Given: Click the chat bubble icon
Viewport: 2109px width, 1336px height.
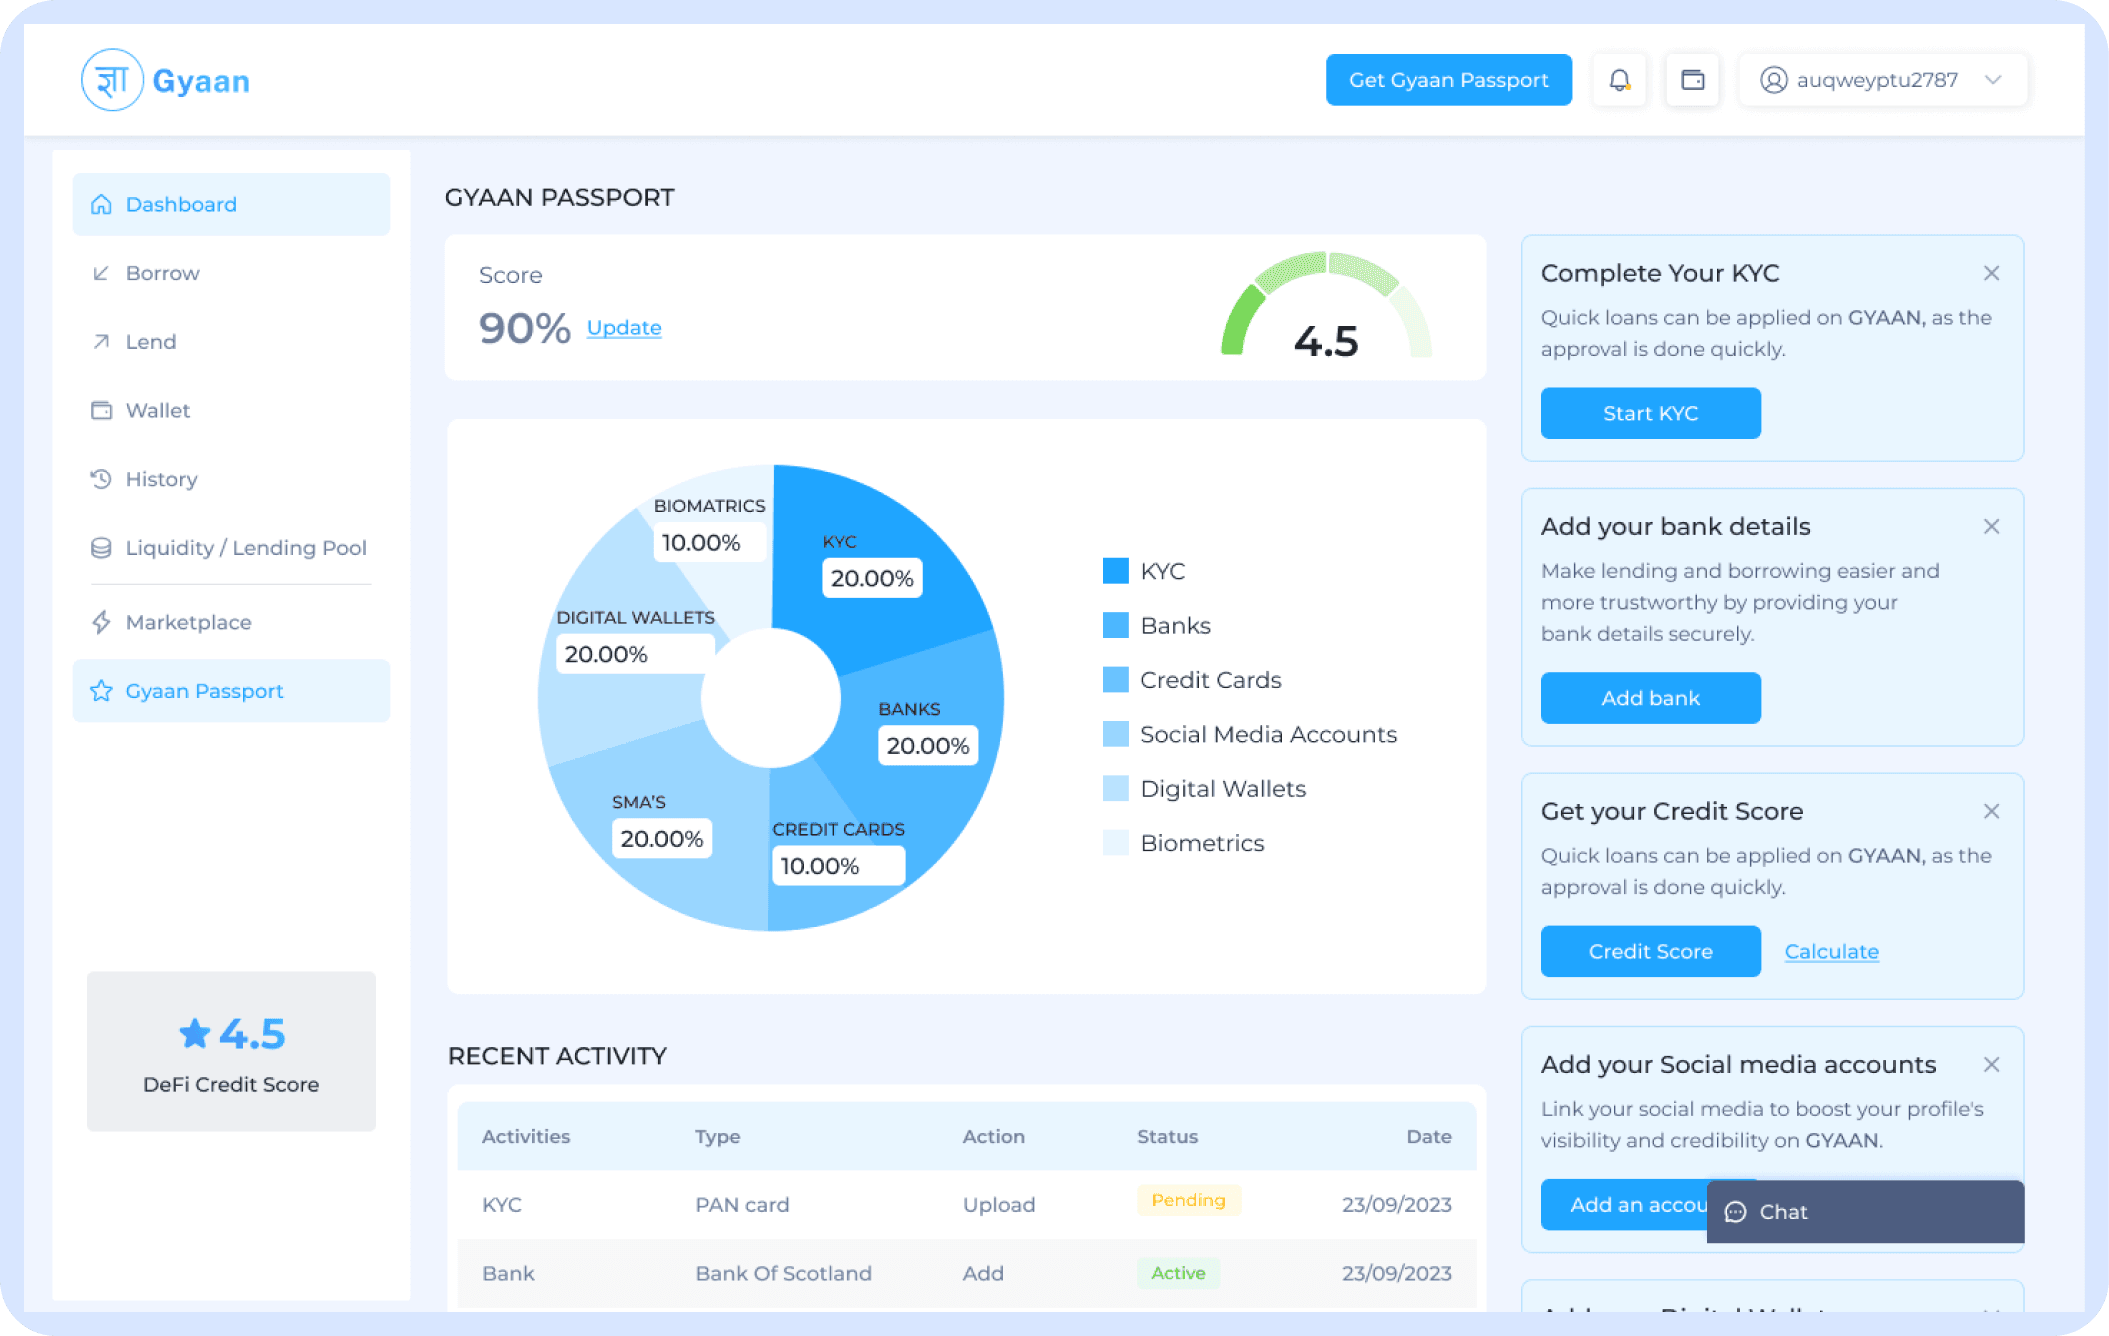Looking at the screenshot, I should tap(1736, 1212).
